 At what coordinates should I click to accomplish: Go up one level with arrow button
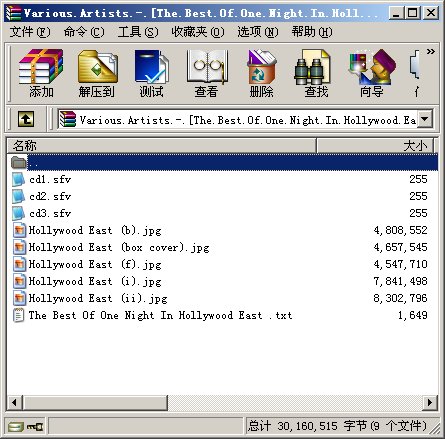(26, 119)
